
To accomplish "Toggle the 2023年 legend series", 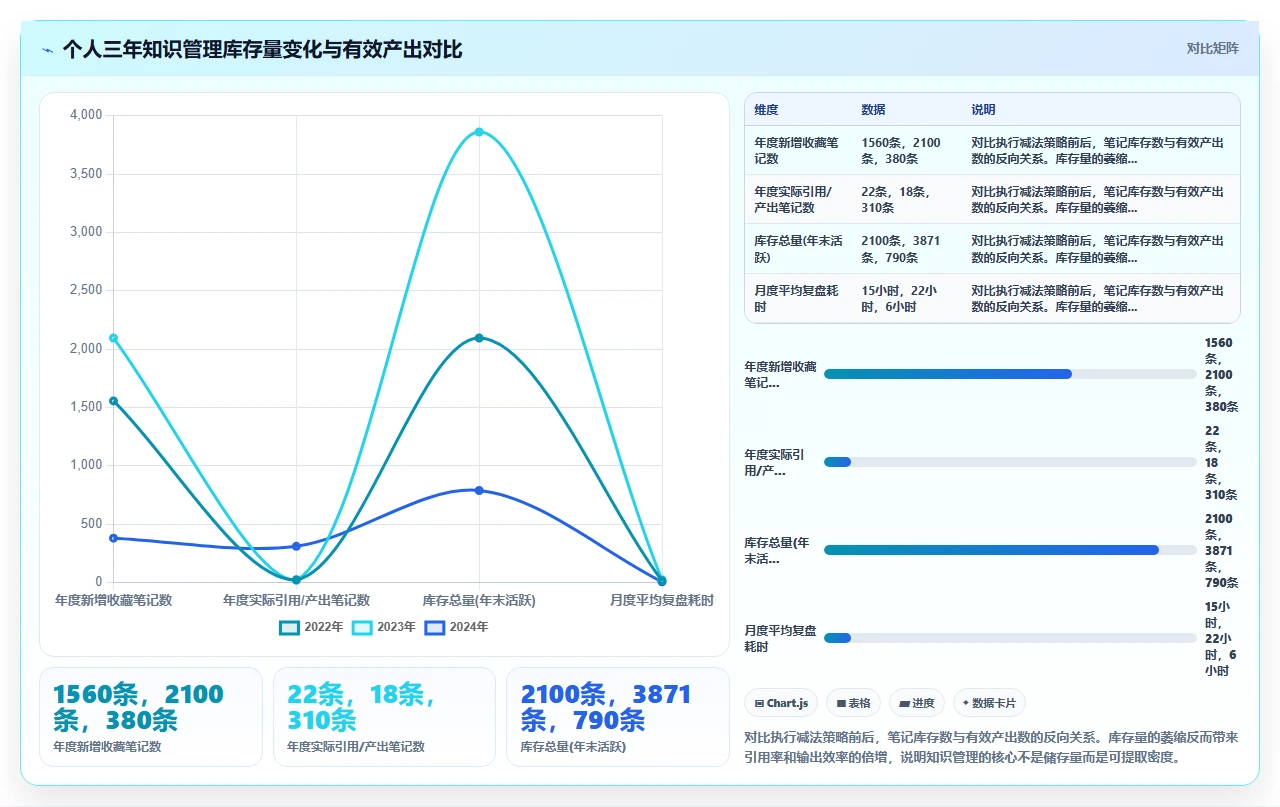I will click(384, 627).
